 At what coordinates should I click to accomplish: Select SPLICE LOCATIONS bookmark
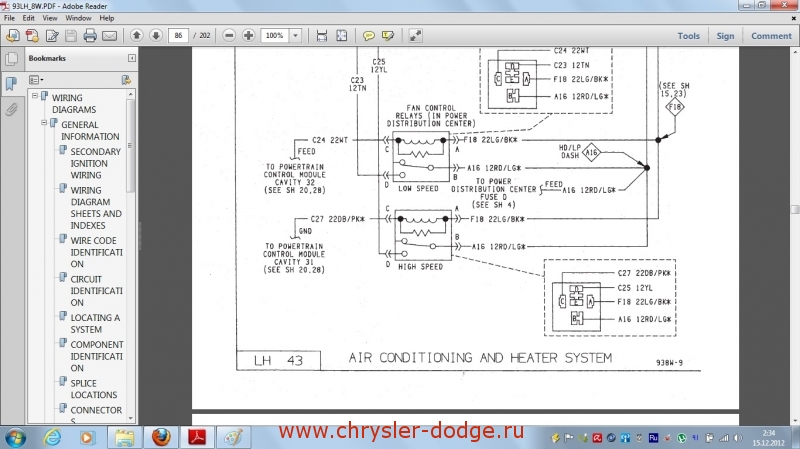click(x=94, y=389)
